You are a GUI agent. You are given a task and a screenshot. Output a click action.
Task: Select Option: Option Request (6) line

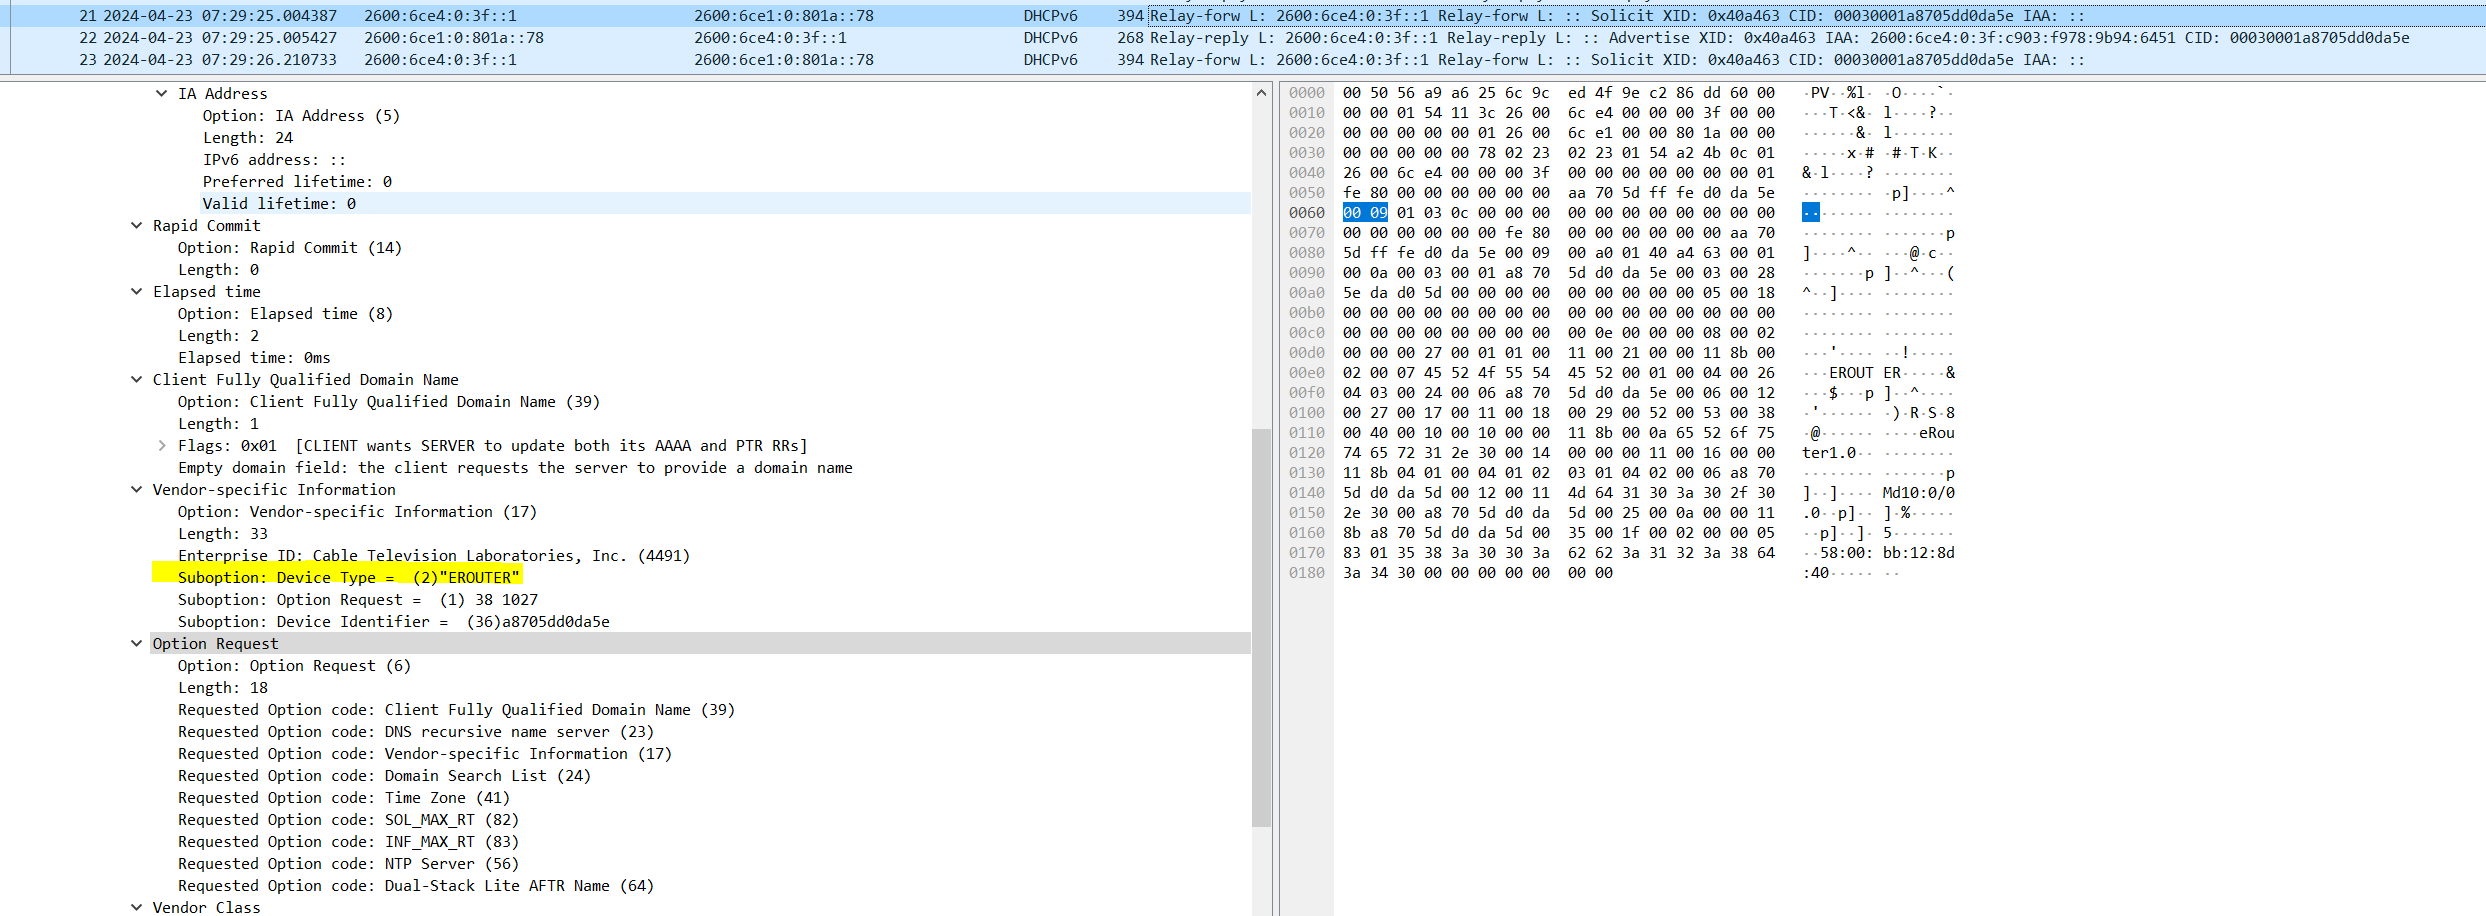tap(294, 665)
